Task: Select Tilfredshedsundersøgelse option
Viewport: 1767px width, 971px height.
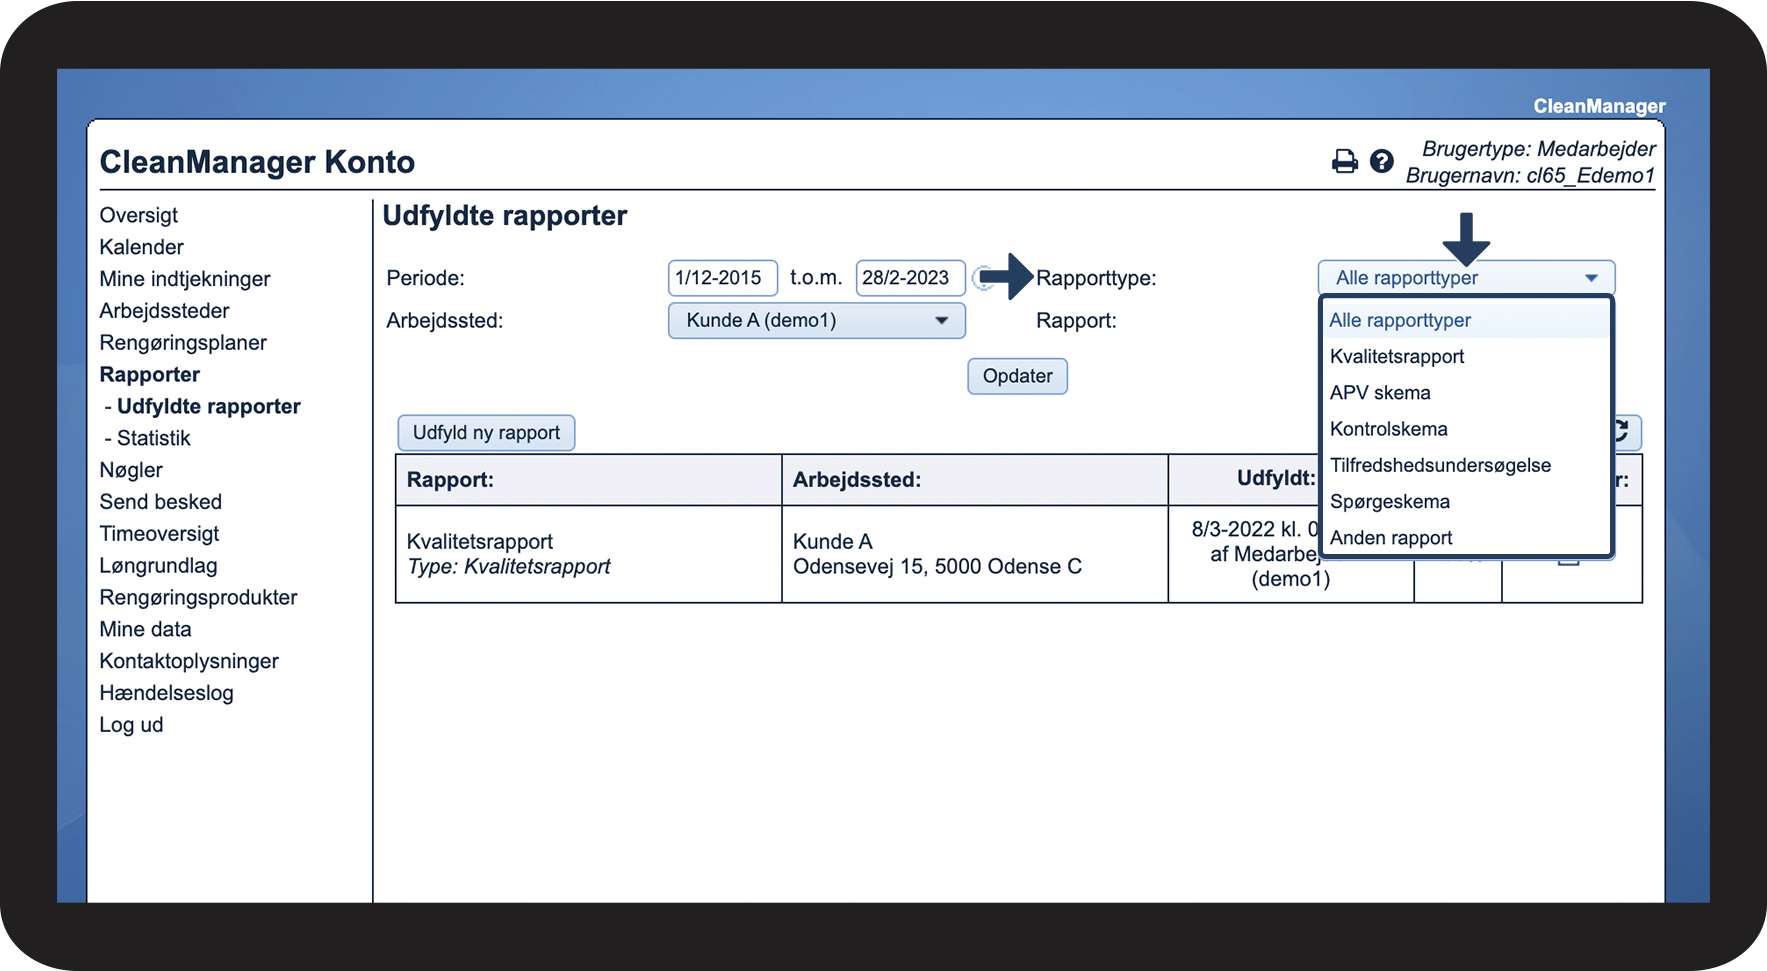Action: coord(1439,465)
